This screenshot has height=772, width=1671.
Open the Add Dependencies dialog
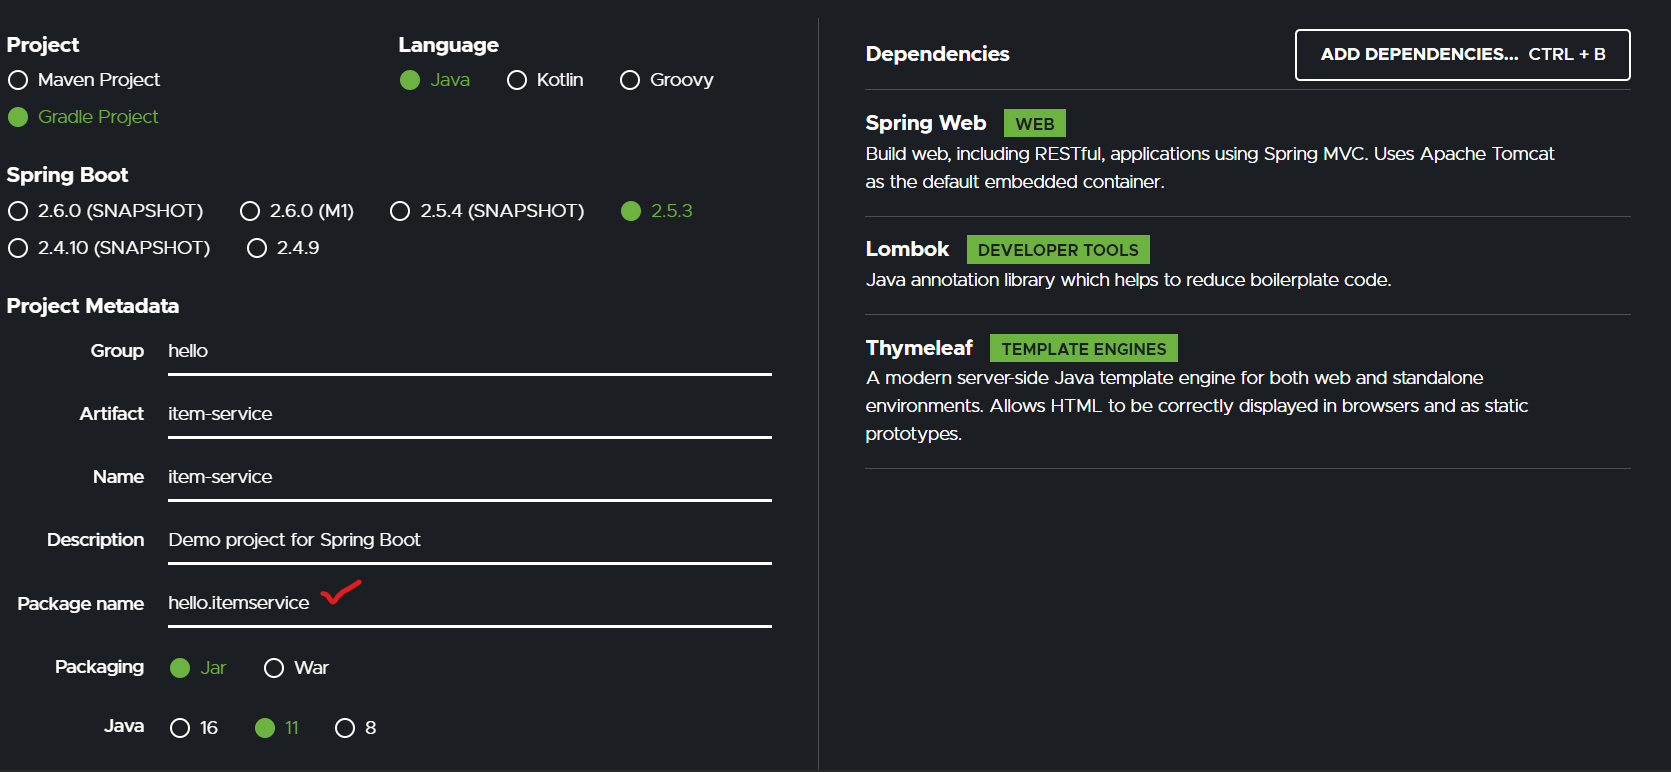coord(1462,55)
